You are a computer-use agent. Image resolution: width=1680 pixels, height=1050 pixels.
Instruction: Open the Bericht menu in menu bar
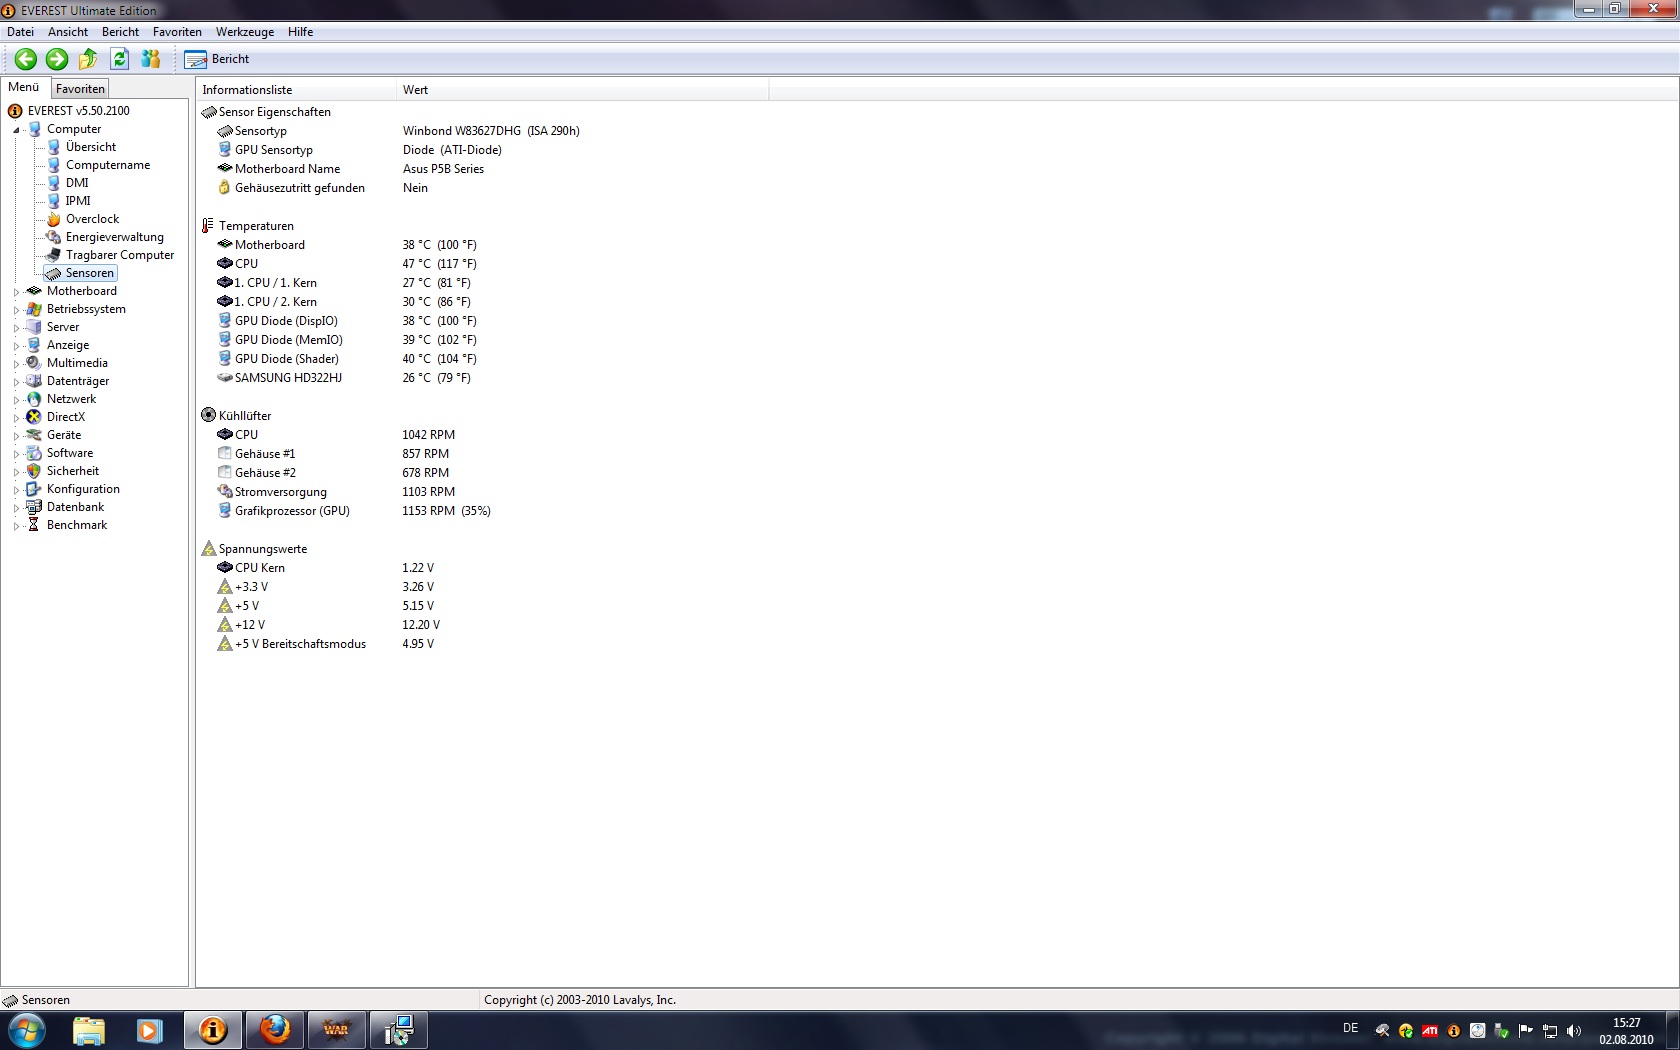click(120, 32)
